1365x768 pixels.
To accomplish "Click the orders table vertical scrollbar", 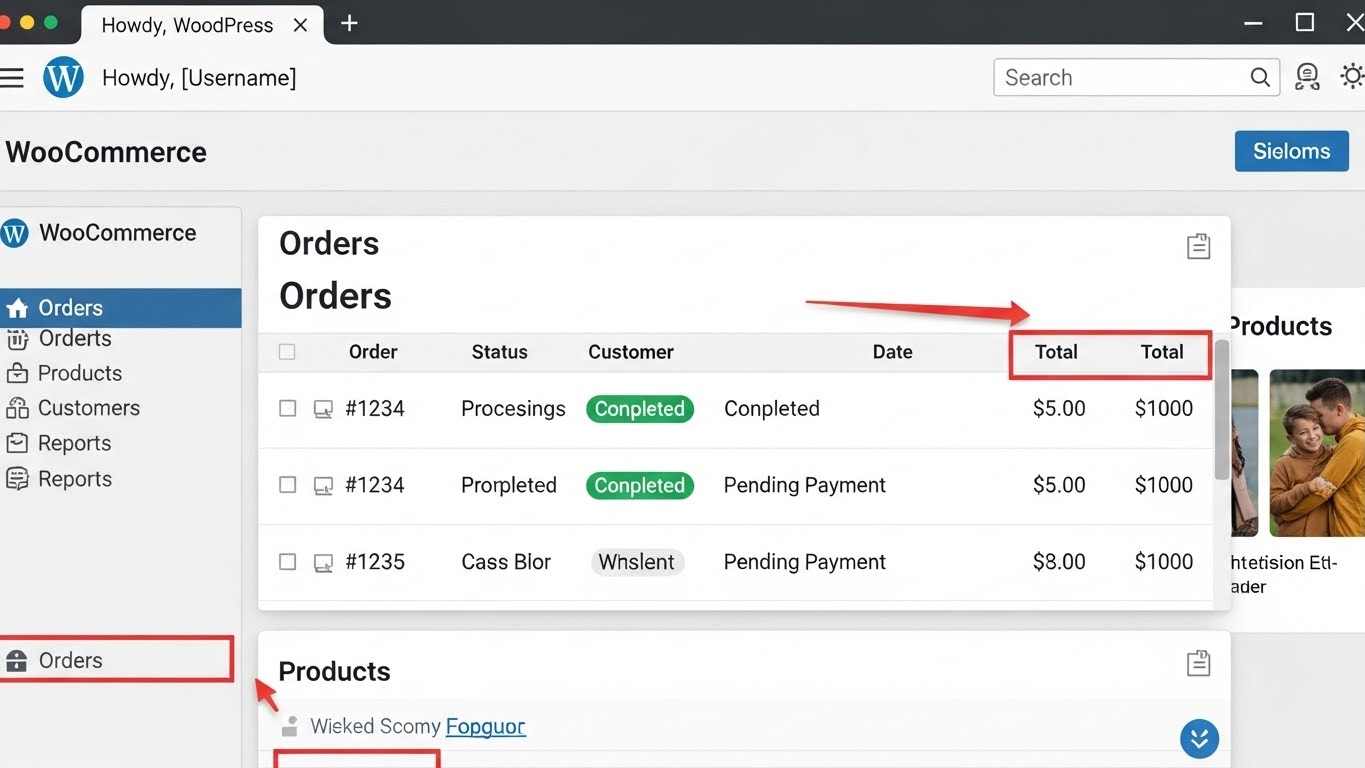I will tap(1221, 410).
